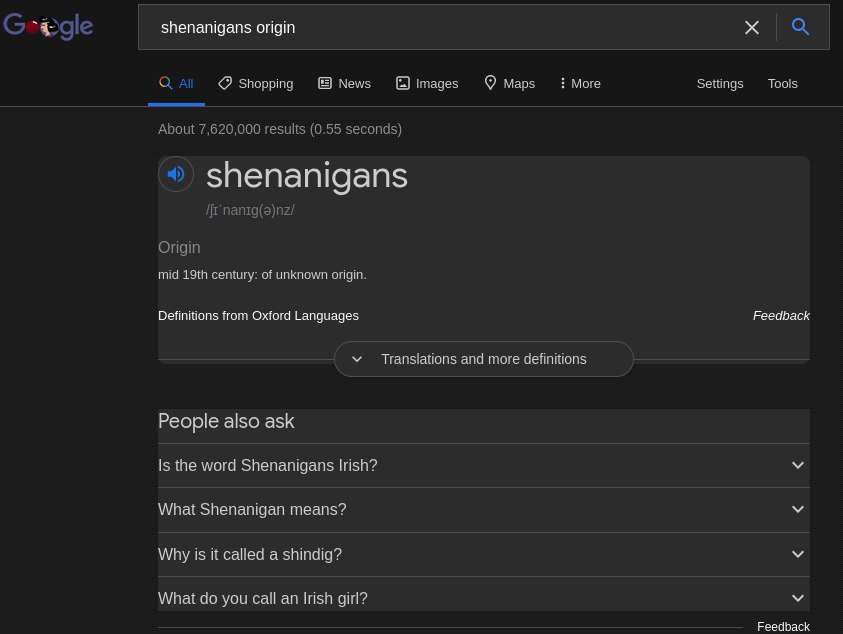
Task: Click the 'People also ask' heading
Action: [226, 421]
